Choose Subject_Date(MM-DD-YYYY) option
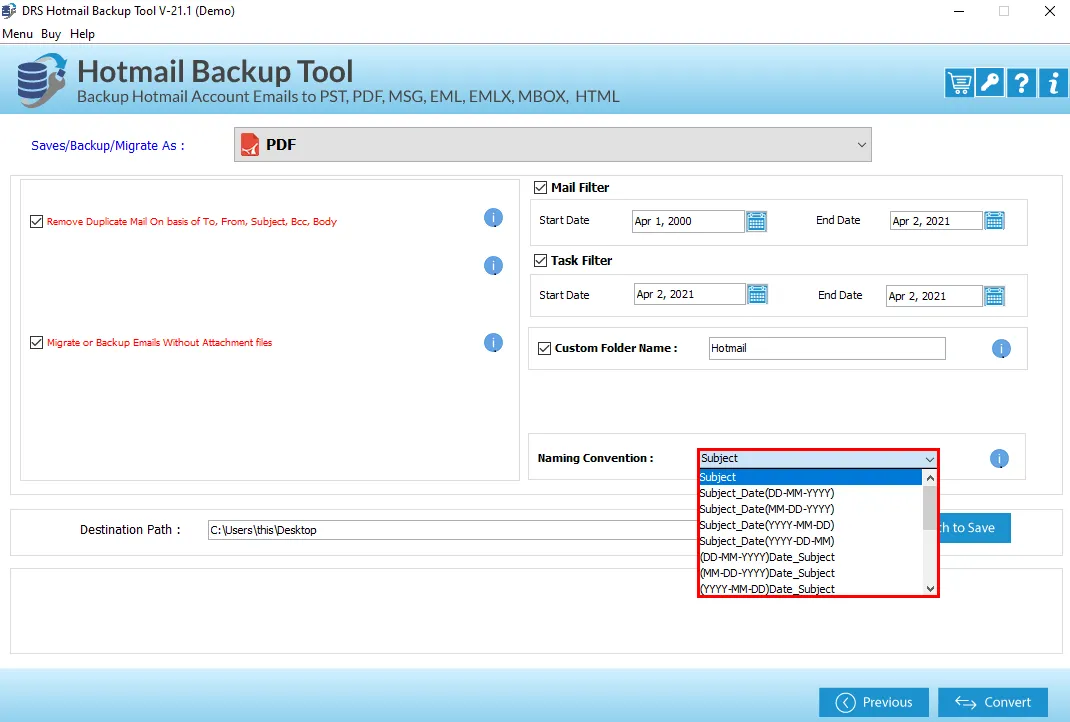Screen dimensions: 1070x722 (x=811, y=509)
